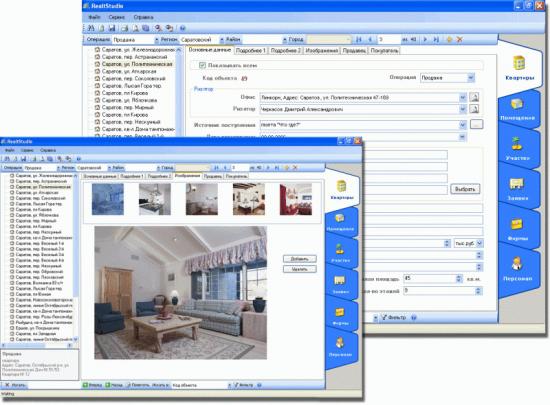This screenshot has height=405, width=550.
Task: Open the тыс.руб currency dropdown
Action: pyautogui.click(x=479, y=243)
